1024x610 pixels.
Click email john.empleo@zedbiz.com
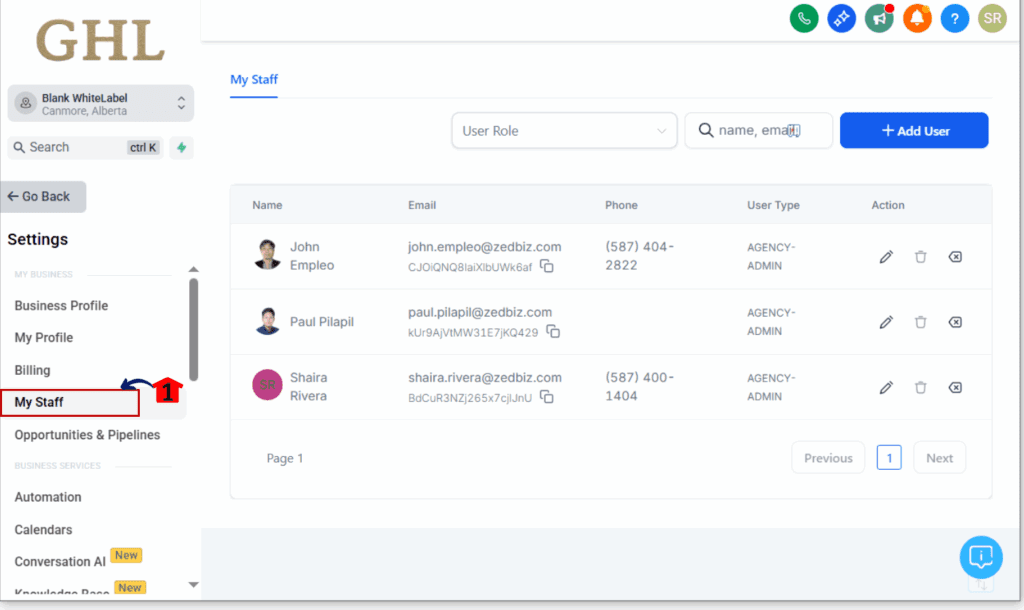click(485, 247)
